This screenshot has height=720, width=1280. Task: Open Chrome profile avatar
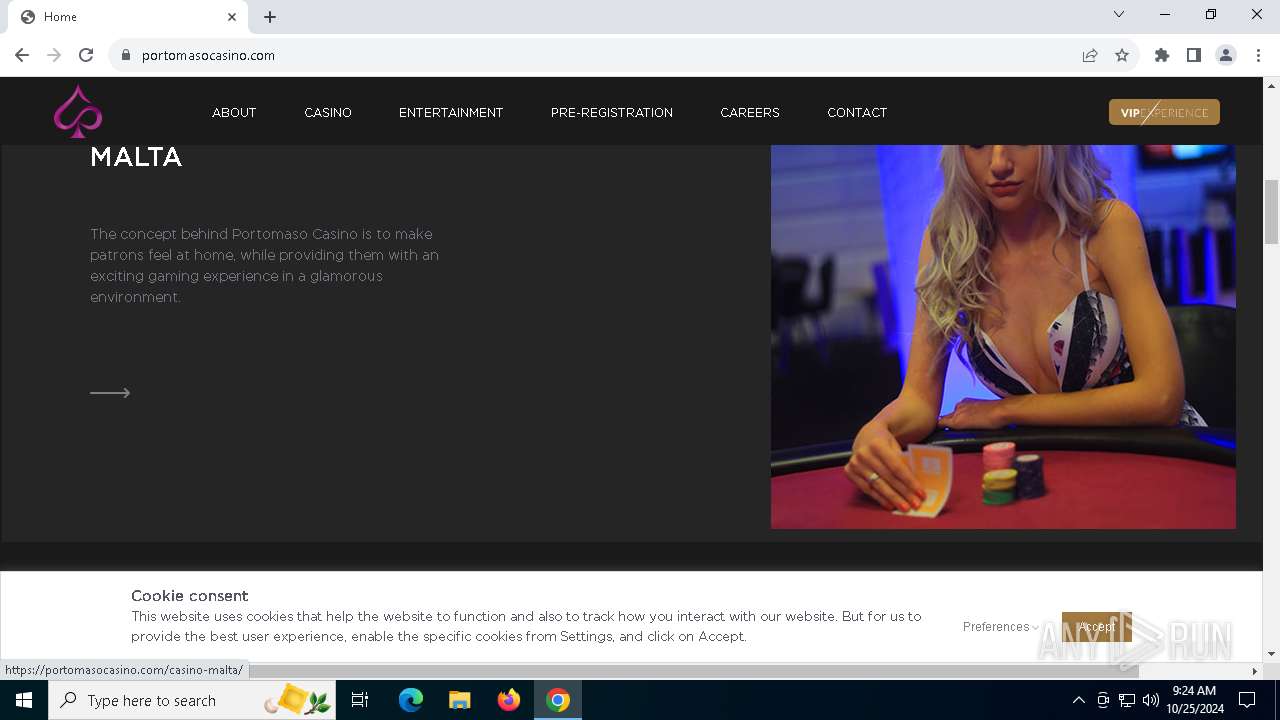tap(1226, 55)
